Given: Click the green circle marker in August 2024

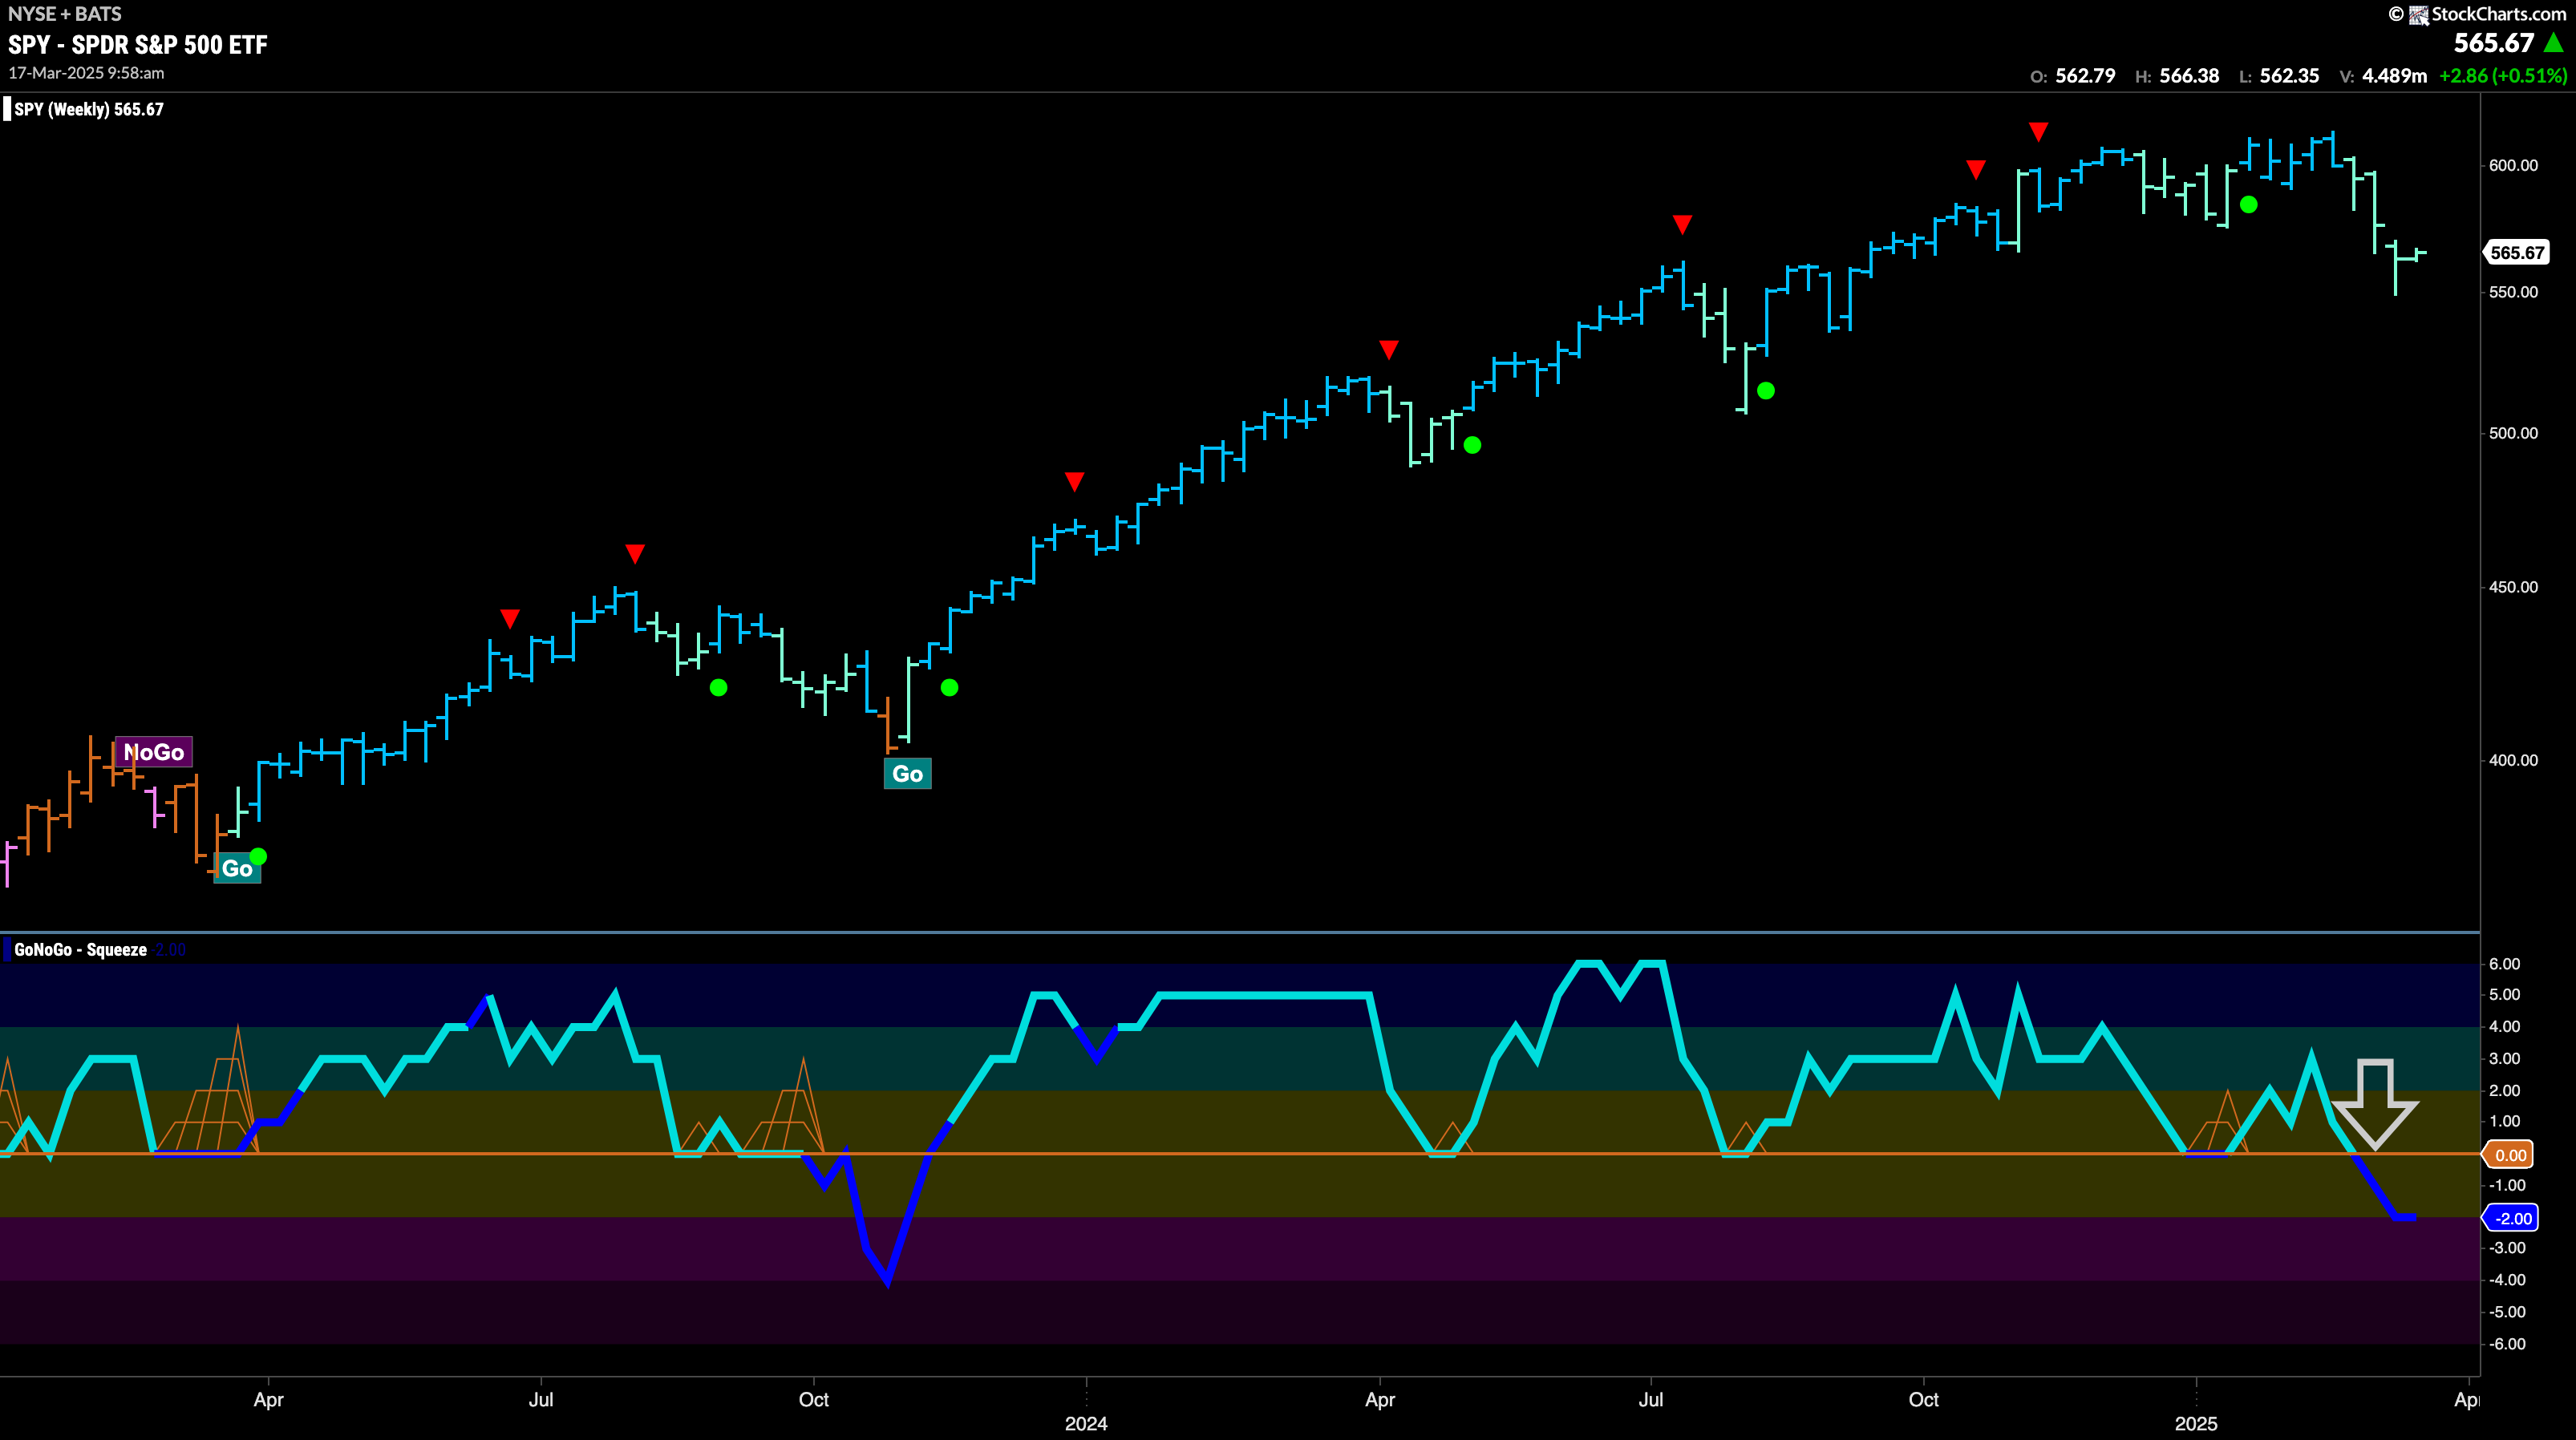Looking at the screenshot, I should pyautogui.click(x=1766, y=391).
